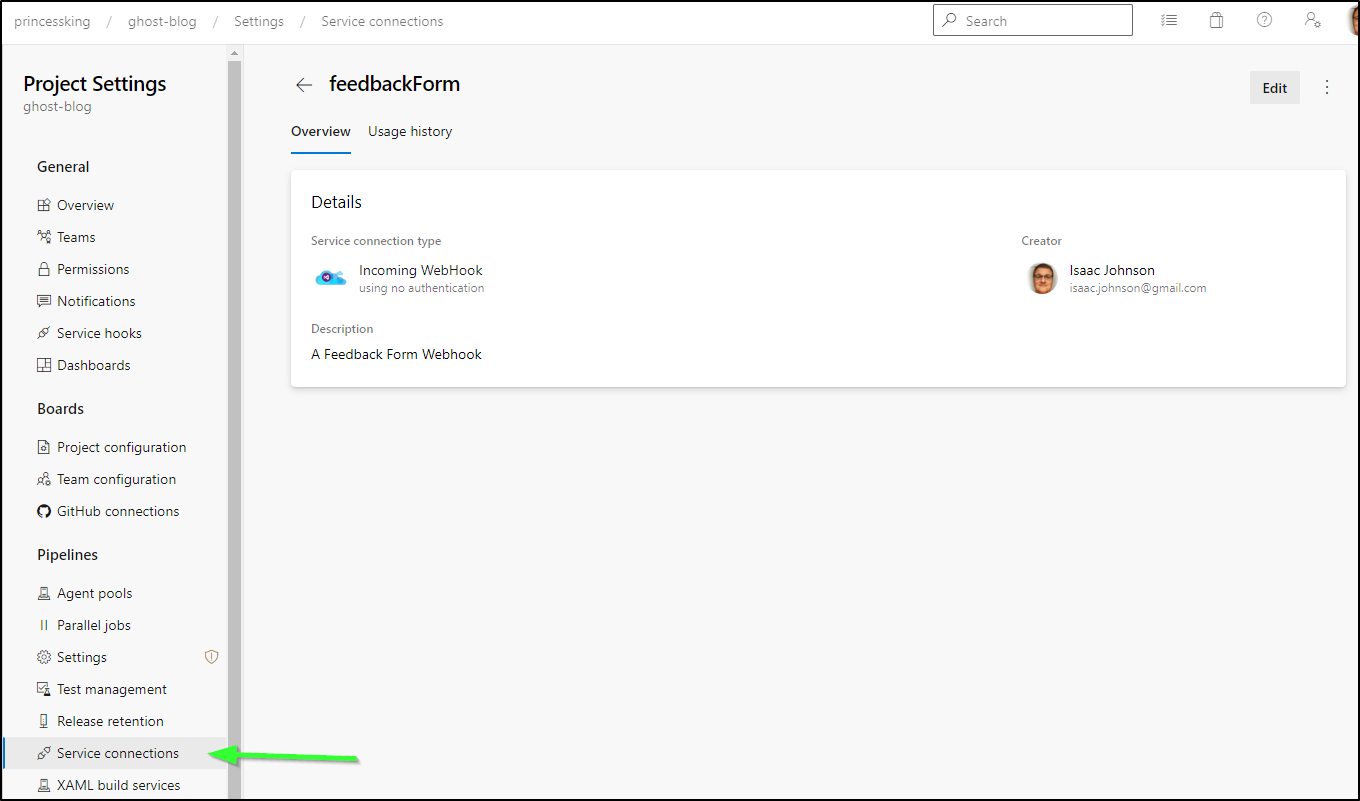Open the Team configuration page
This screenshot has width=1360, height=801.
click(115, 479)
